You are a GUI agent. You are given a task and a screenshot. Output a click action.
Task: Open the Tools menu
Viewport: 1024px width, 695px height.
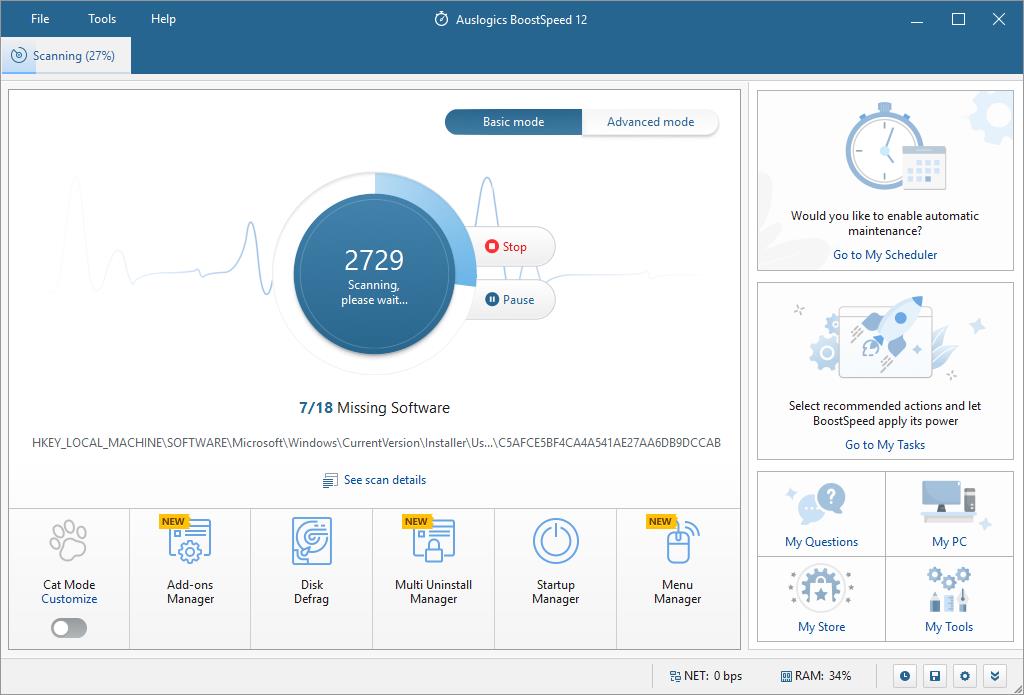point(102,19)
